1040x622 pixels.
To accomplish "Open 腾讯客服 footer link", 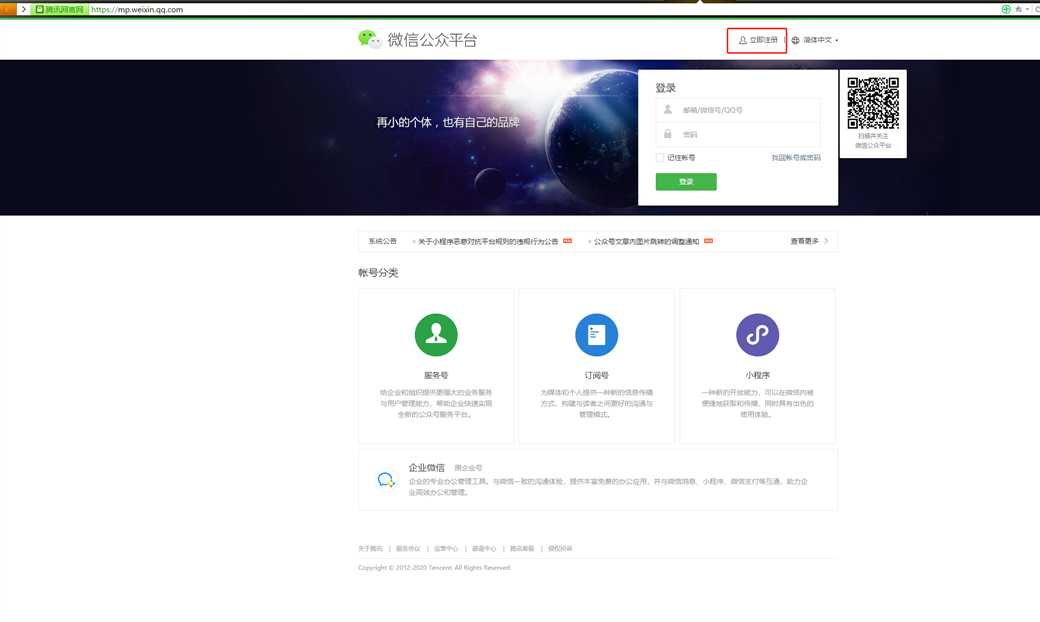I will pos(522,548).
